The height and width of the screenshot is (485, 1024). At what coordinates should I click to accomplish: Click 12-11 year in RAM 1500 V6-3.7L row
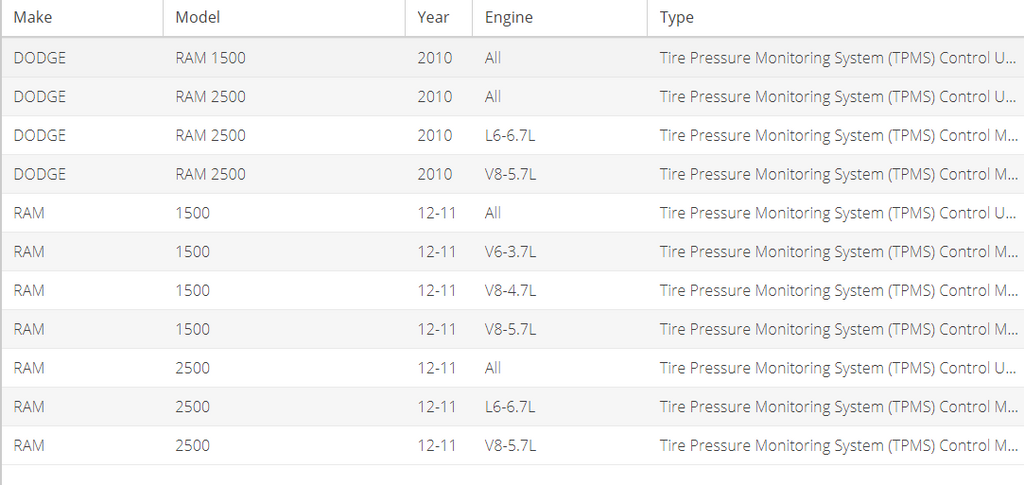437,252
